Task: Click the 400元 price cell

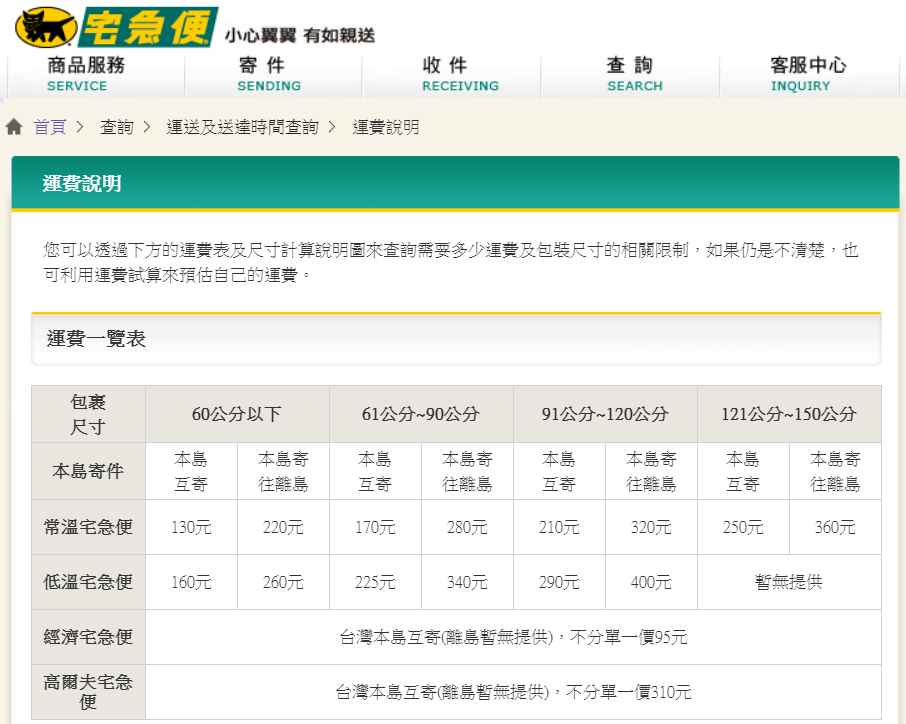Action: pyautogui.click(x=651, y=582)
